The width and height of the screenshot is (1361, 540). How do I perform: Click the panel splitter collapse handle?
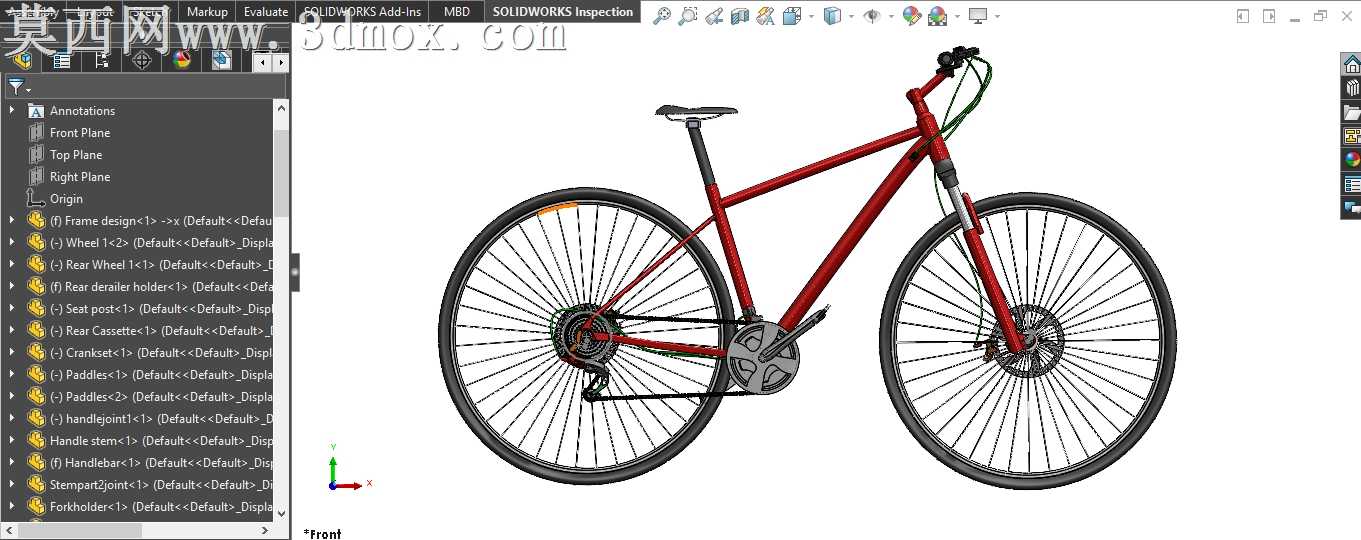[295, 272]
